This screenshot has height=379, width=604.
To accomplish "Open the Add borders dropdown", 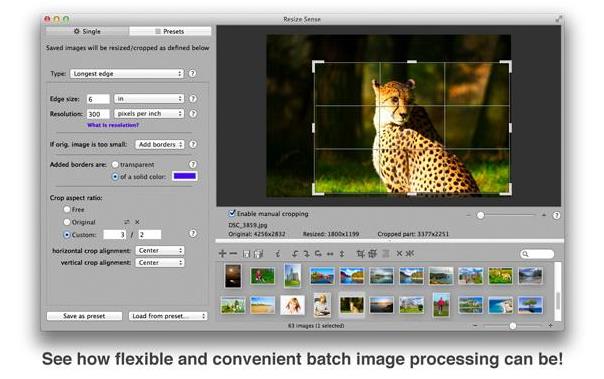I will 159,144.
